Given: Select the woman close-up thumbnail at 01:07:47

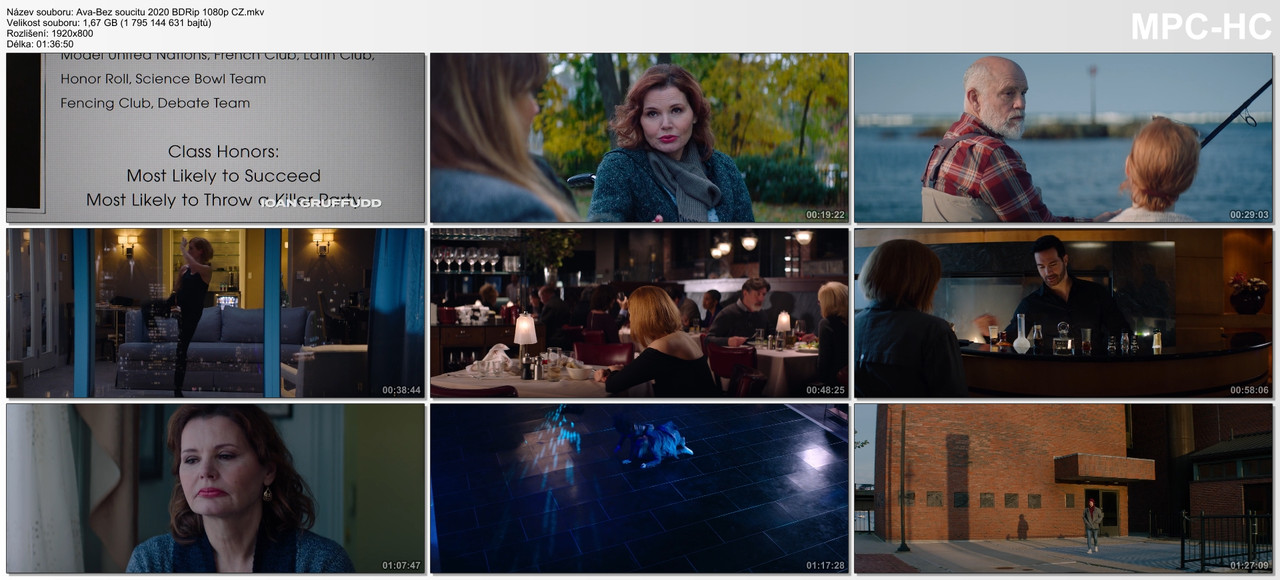Looking at the screenshot, I should tap(216, 488).
